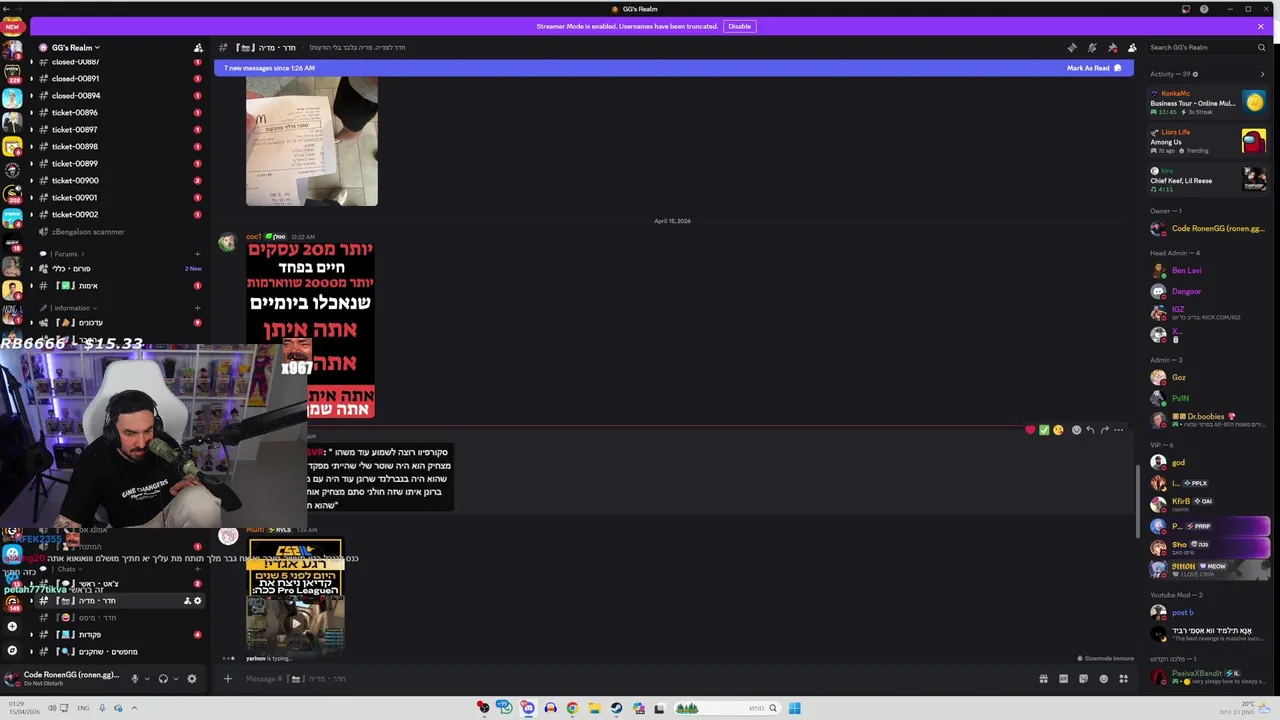Add heart reaction on hovered message

pos(1030,430)
